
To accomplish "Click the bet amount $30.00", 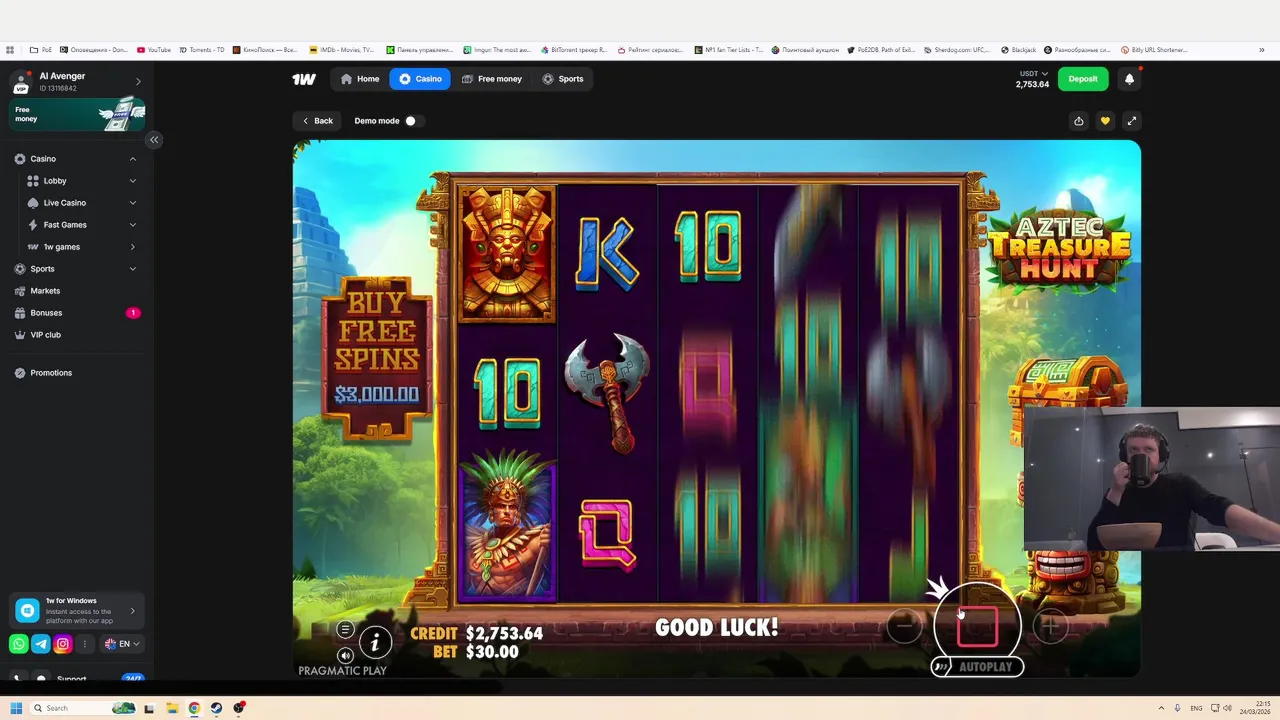I will tap(492, 652).
